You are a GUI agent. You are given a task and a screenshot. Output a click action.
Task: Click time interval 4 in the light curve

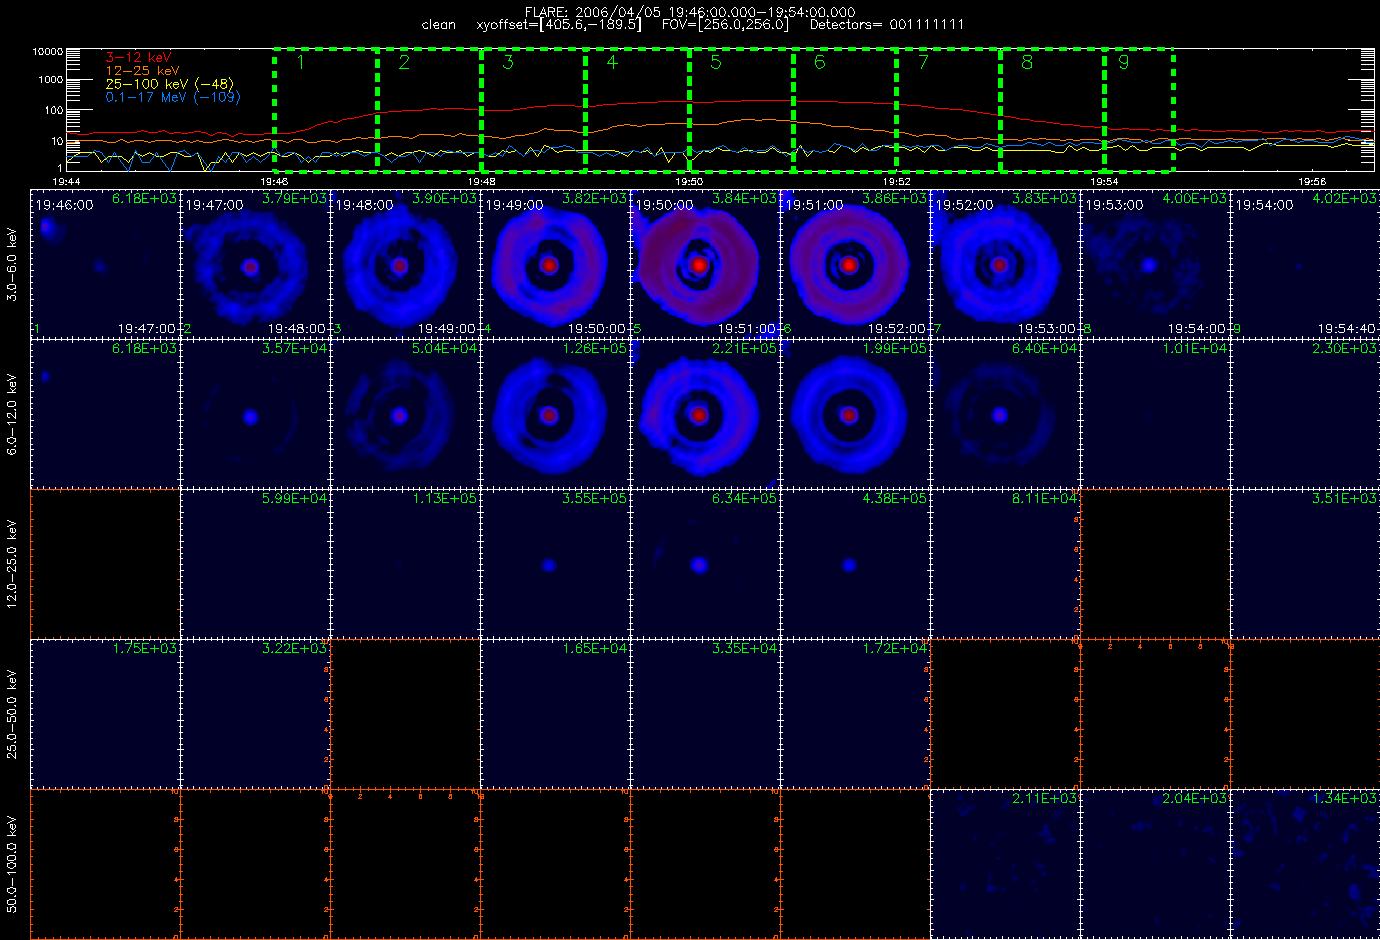pos(637,109)
